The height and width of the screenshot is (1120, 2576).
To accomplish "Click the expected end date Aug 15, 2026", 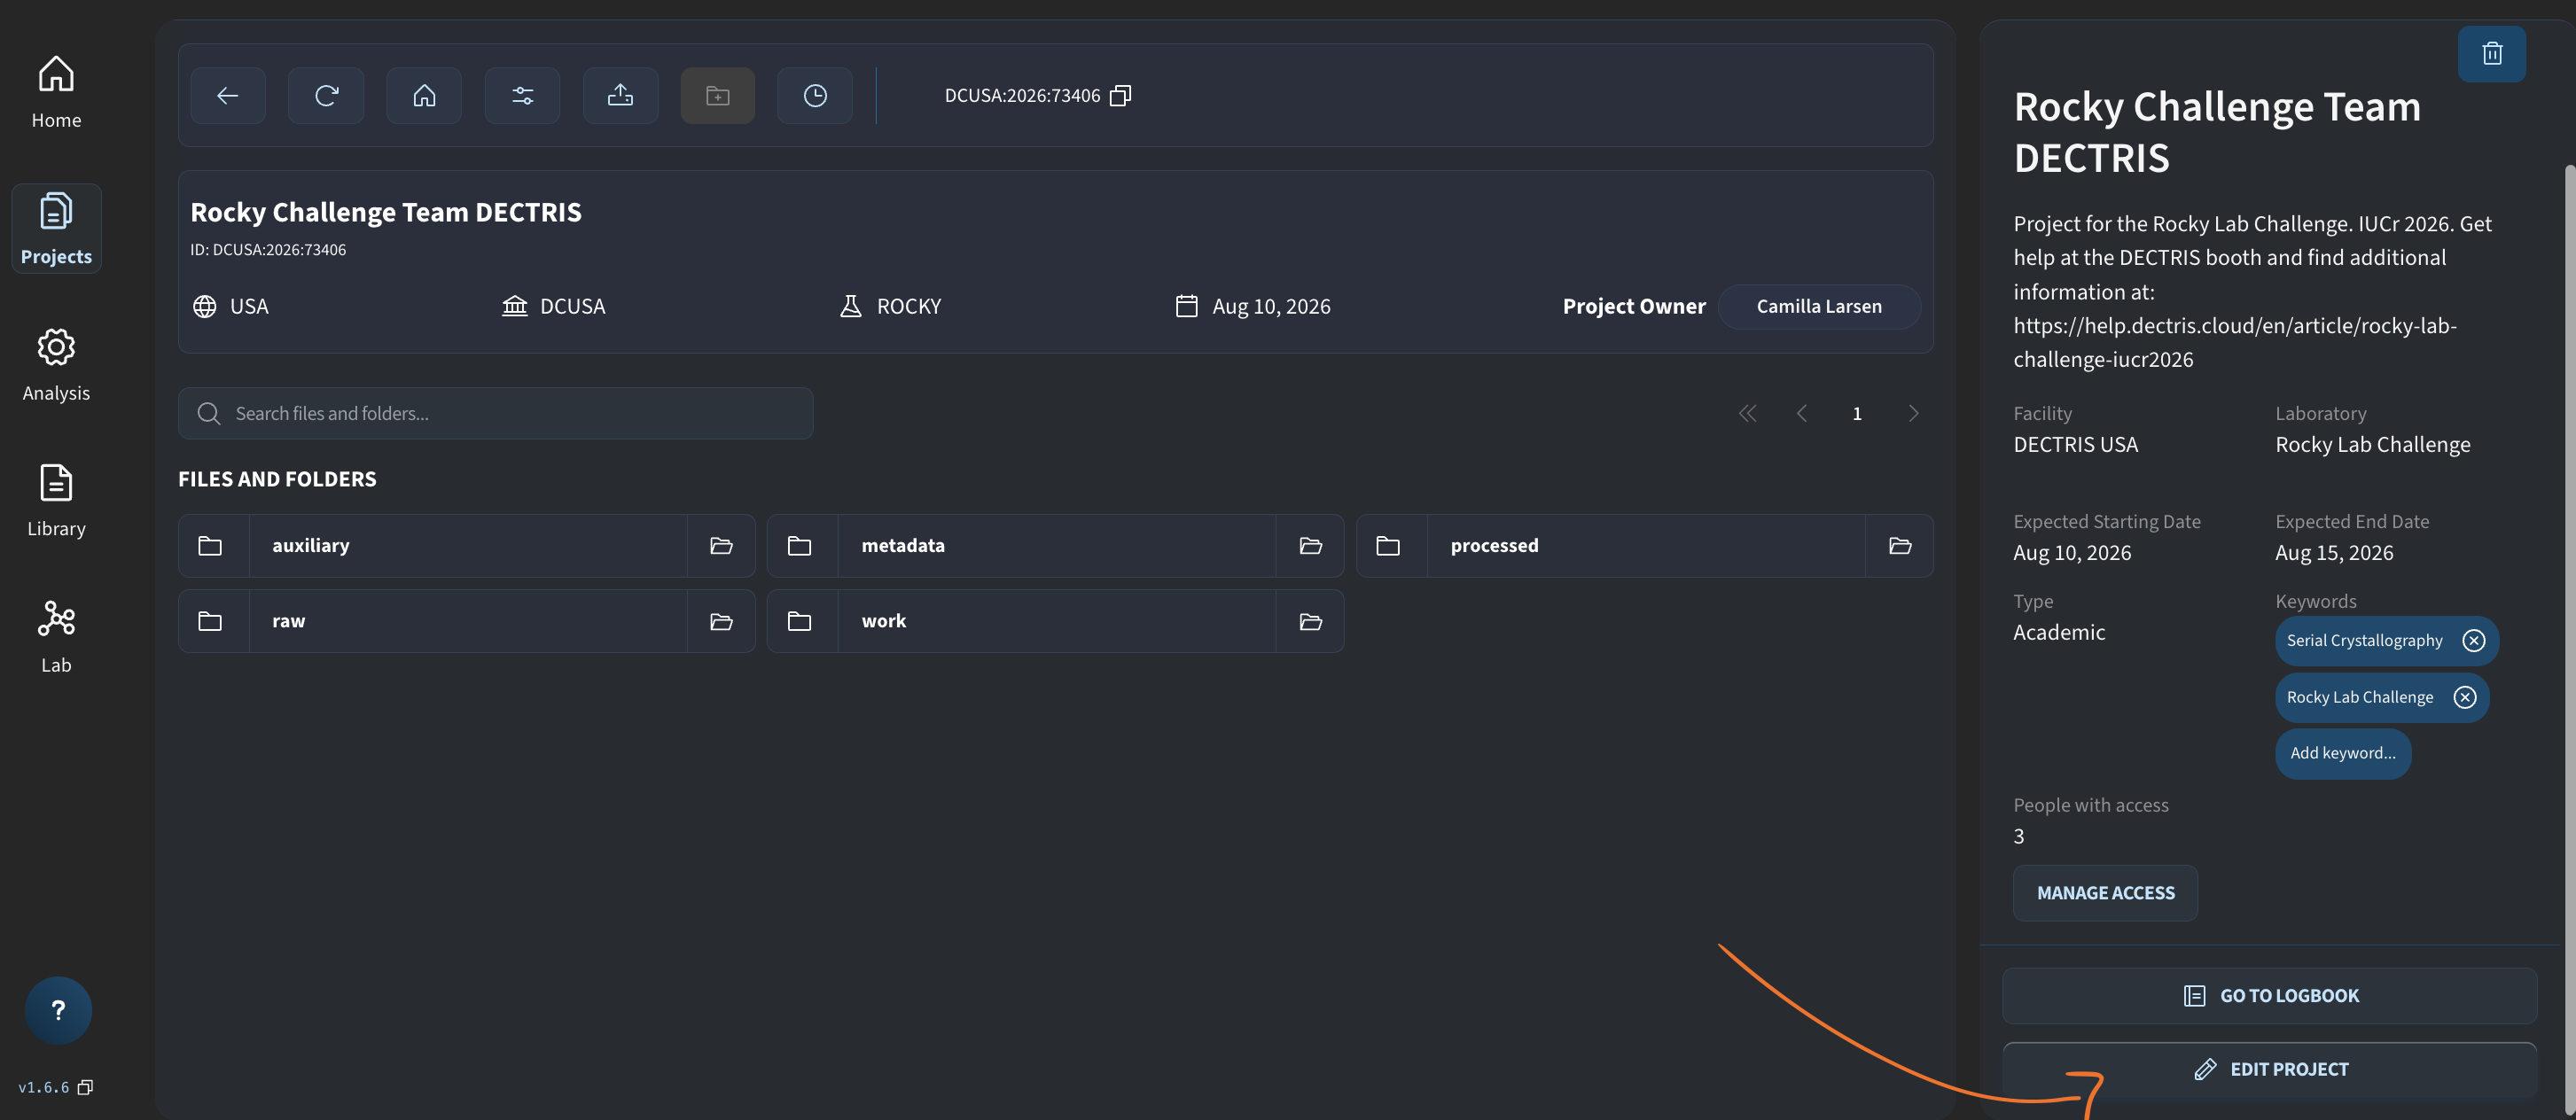I will pyautogui.click(x=2334, y=553).
